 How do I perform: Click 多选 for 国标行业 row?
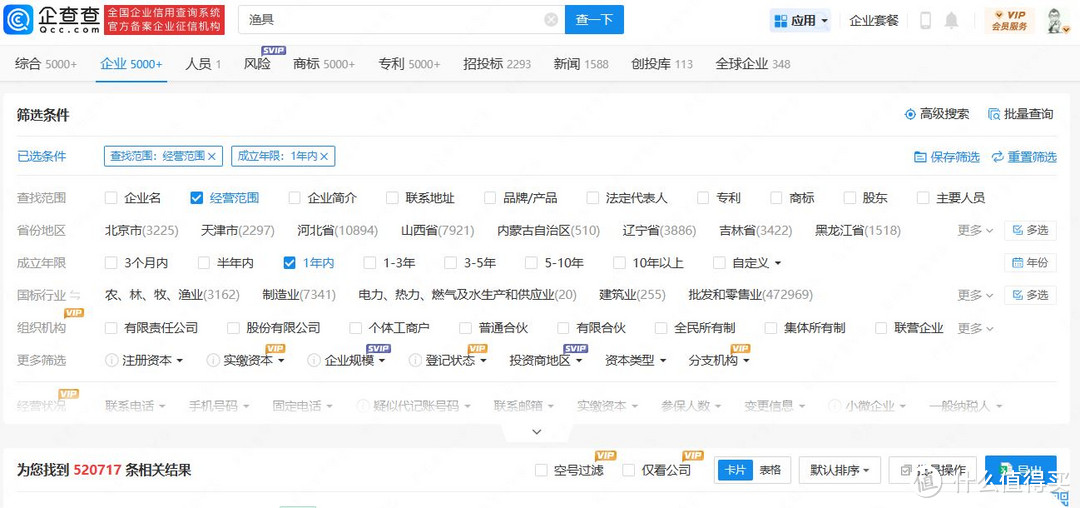coord(1030,295)
